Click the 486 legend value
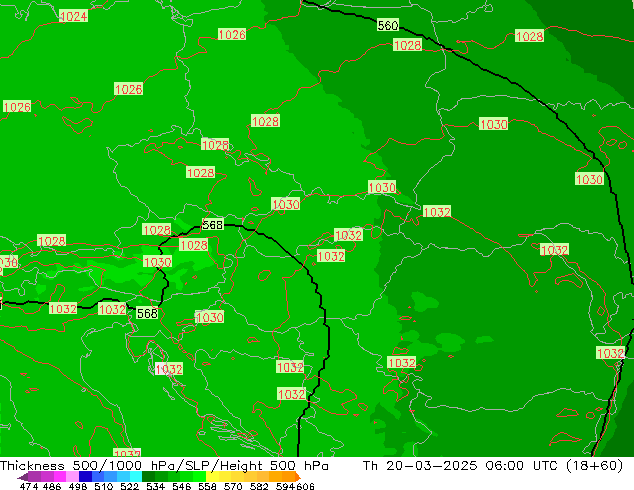Screen dimensions: 634x490 tap(52, 486)
